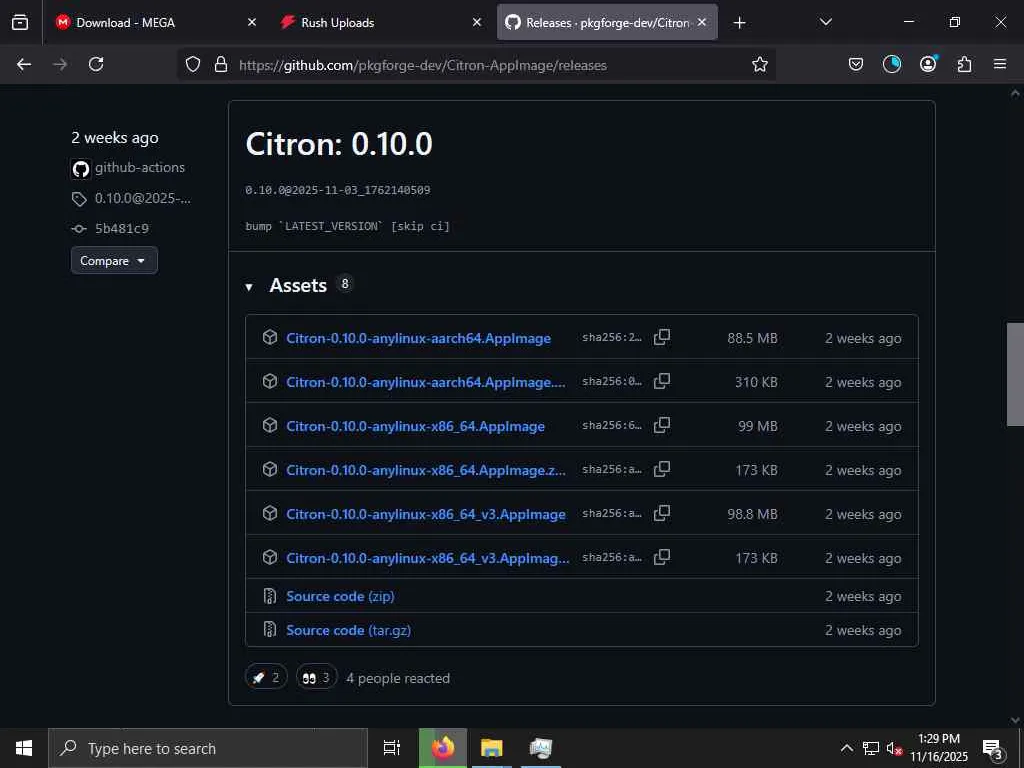The height and width of the screenshot is (768, 1024).
Task: Show site security padlock info
Action: click(221, 65)
